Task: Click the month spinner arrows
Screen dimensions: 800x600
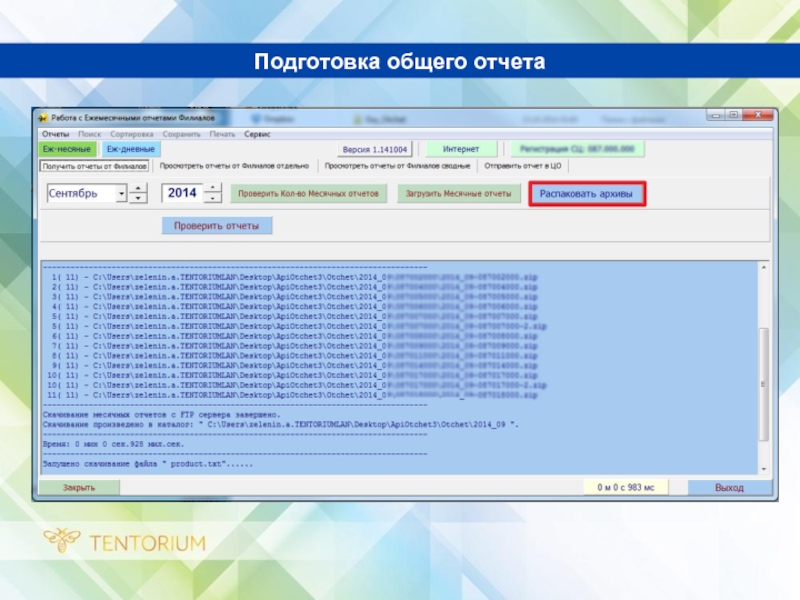Action: point(139,193)
